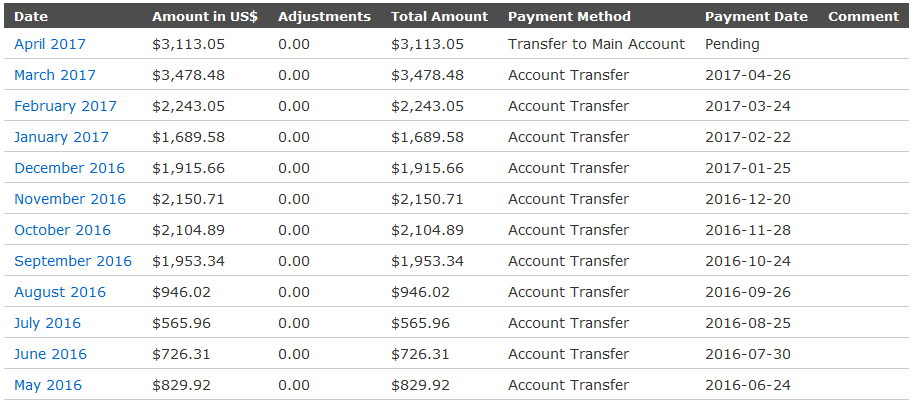
Task: Open the September 2016 statement link
Action: (x=73, y=261)
